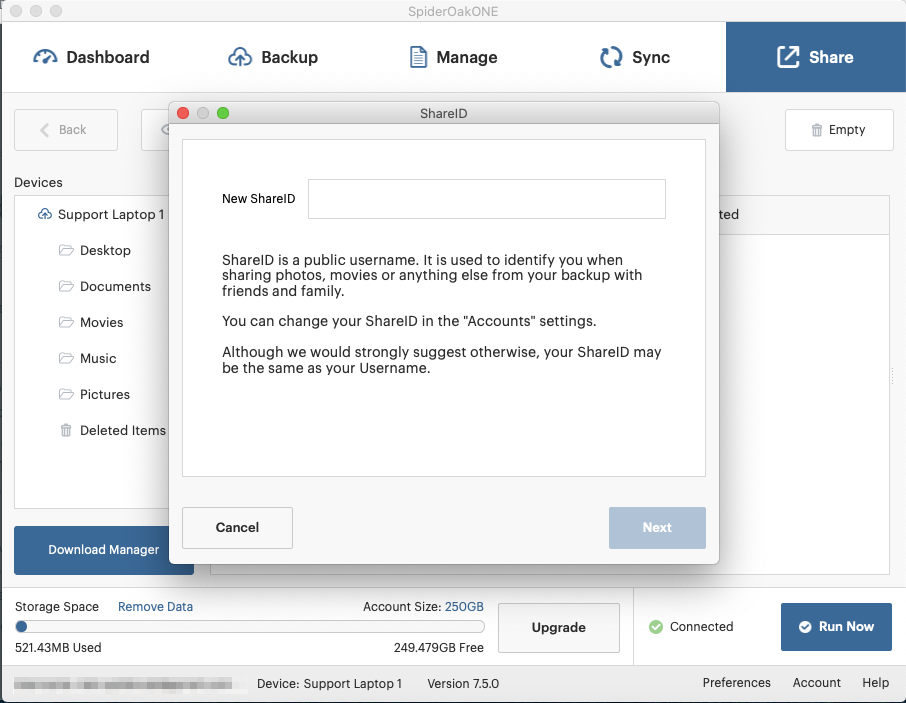Cancel the ShareID dialog
The image size is (906, 703).
click(x=237, y=528)
